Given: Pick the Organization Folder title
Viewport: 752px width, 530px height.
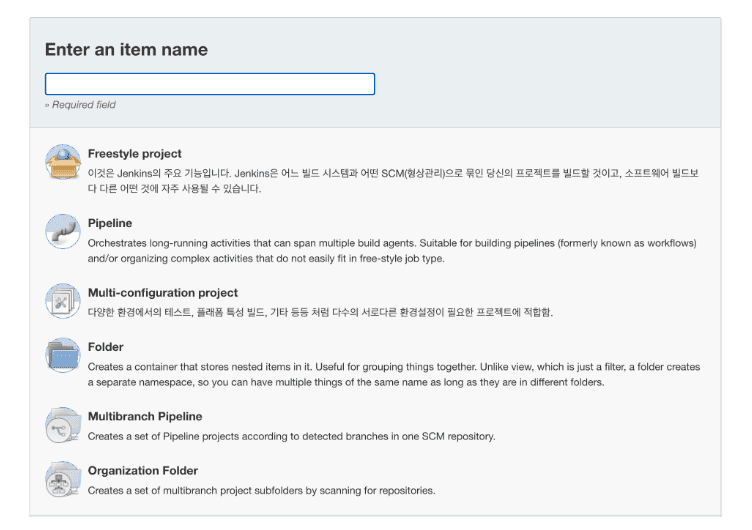Looking at the screenshot, I should pos(143,471).
